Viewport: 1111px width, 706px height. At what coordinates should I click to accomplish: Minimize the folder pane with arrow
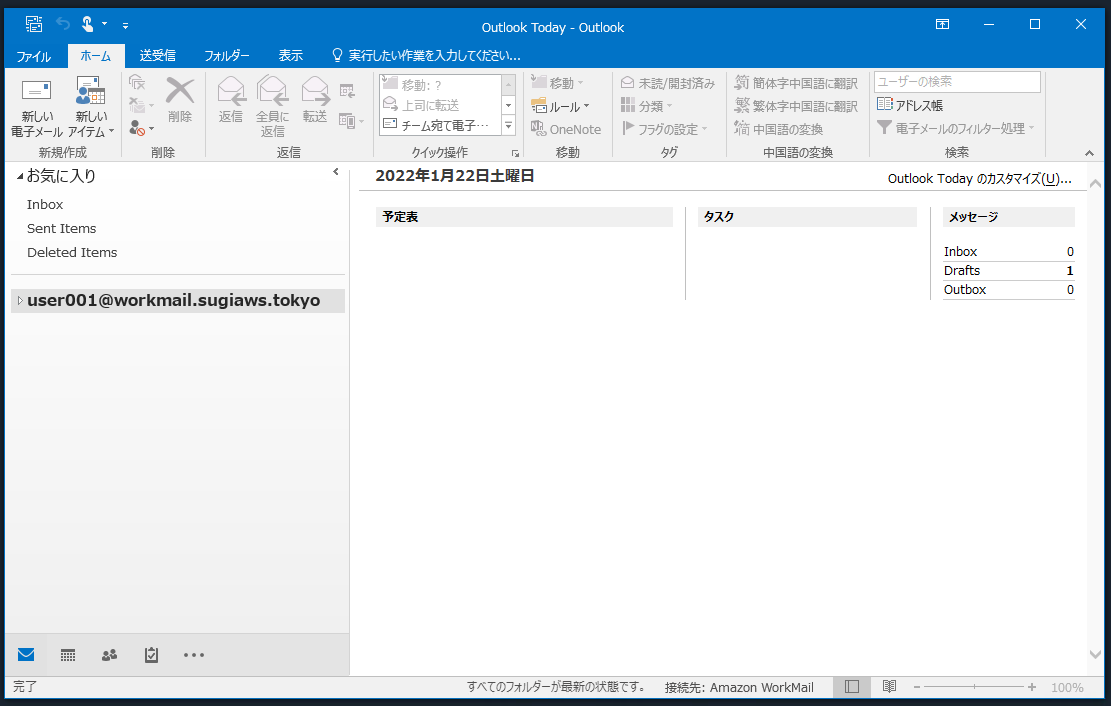(x=336, y=172)
